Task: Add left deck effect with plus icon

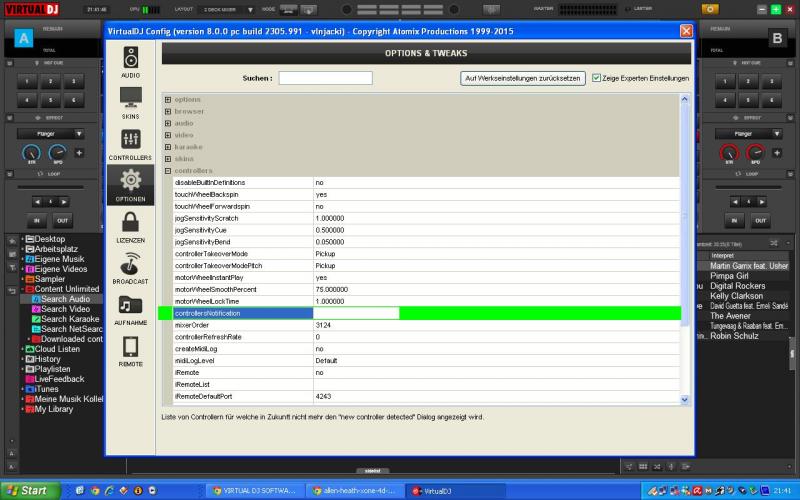Action: pos(79,153)
